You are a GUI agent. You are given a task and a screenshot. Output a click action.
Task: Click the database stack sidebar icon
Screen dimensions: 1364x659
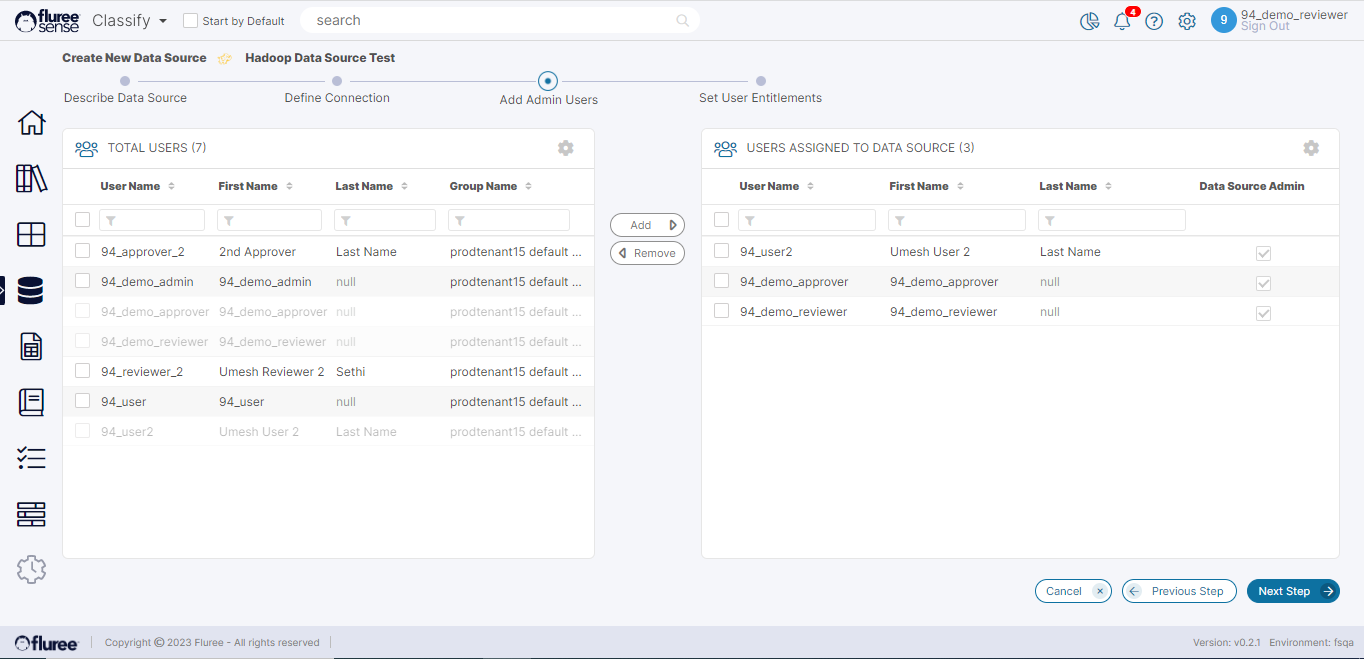[31, 291]
